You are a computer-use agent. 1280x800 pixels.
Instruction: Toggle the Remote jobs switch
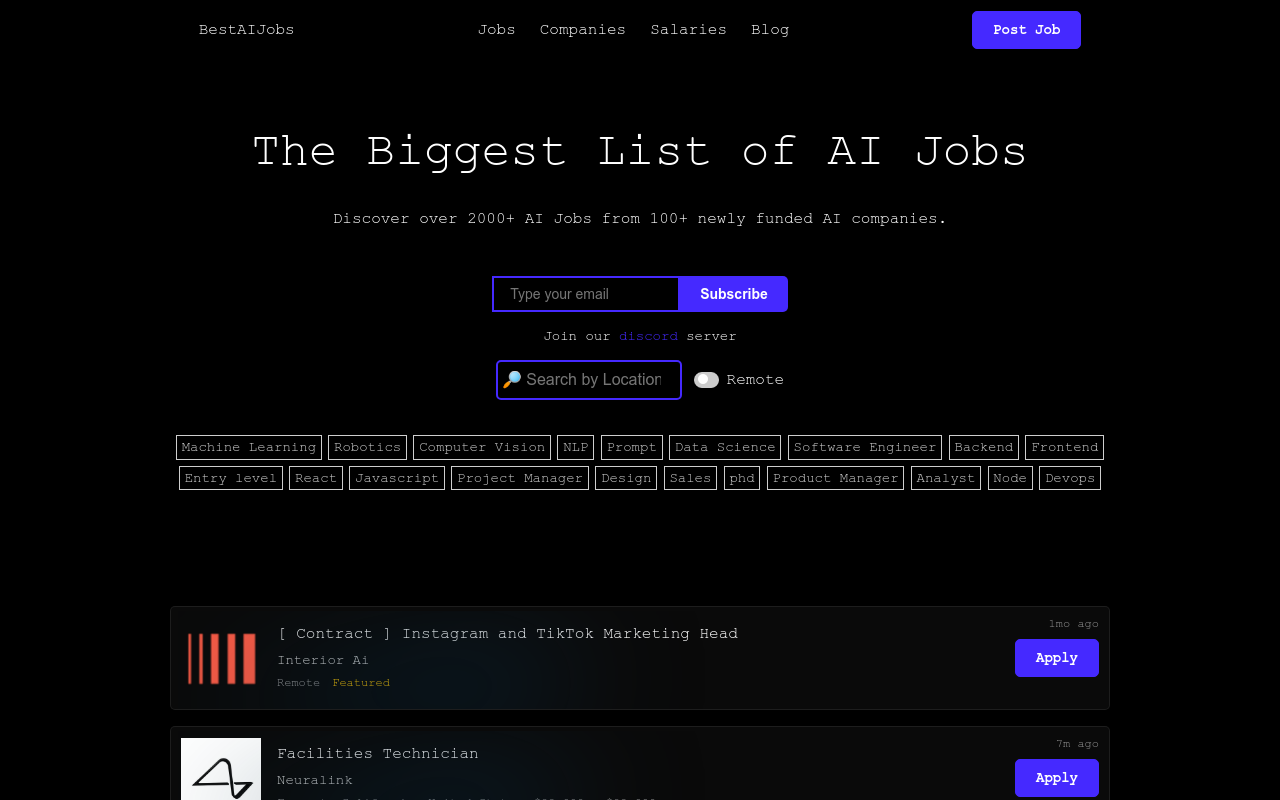tap(706, 380)
